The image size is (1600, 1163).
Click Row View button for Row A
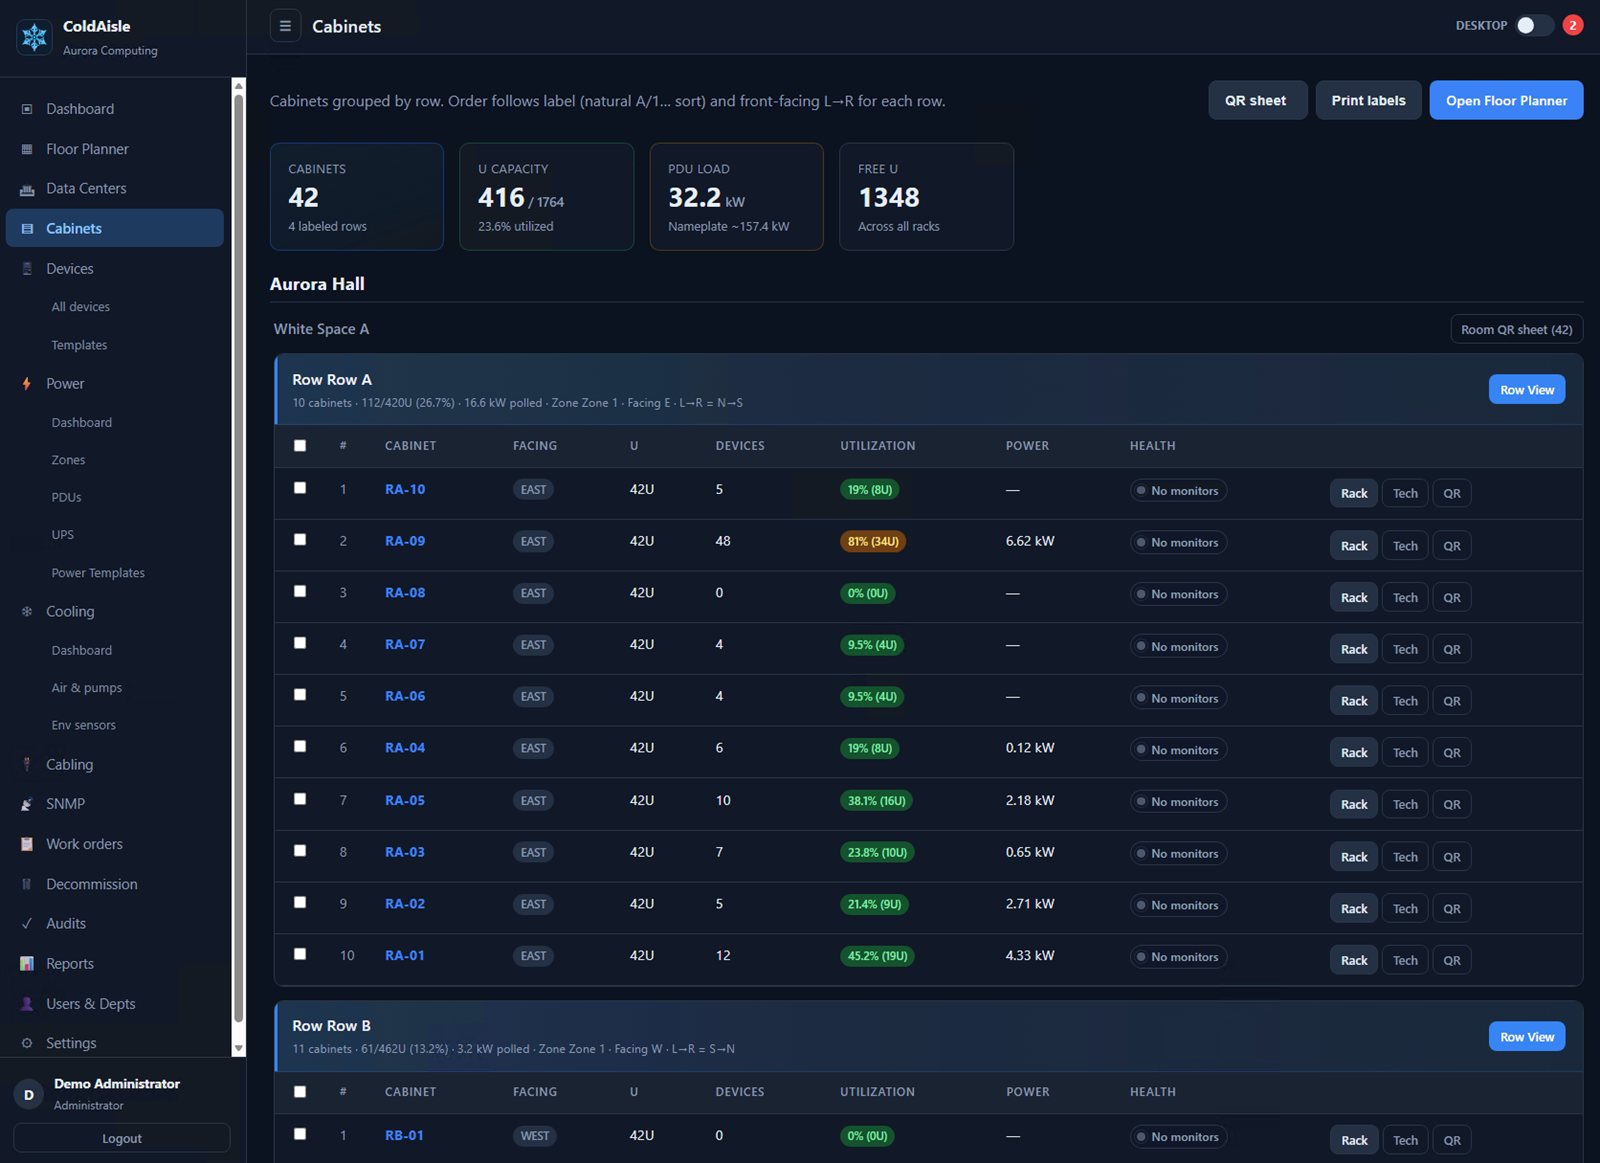1527,390
